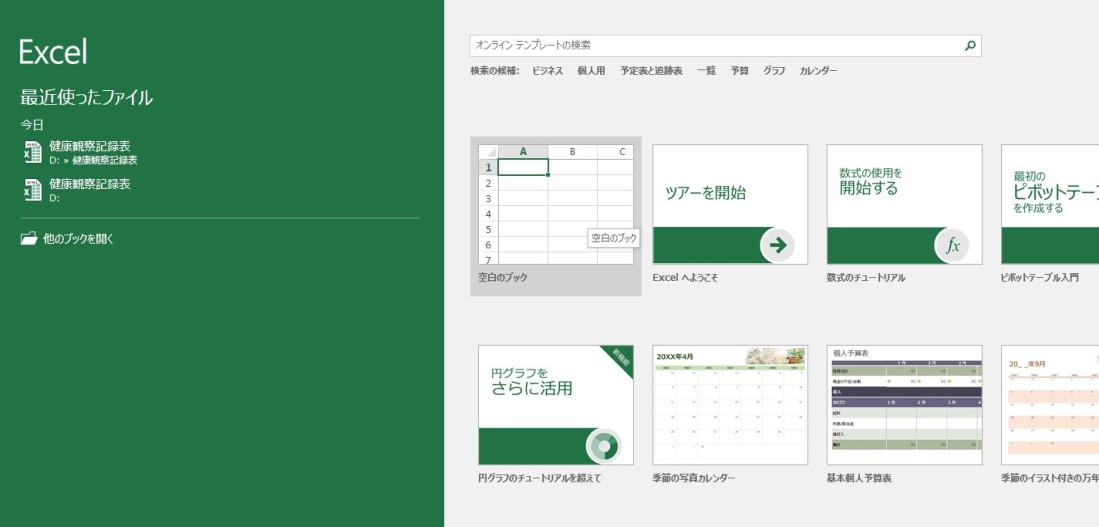Open the 季節の写真カレンダー template

(730, 404)
